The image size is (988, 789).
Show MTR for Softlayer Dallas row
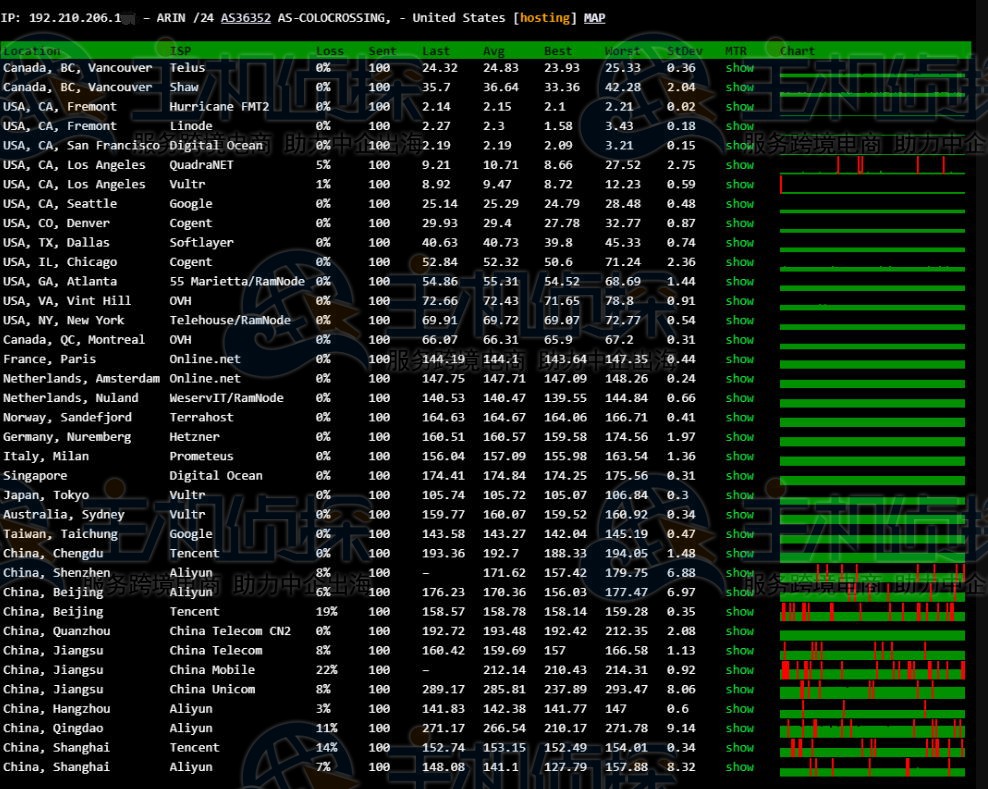click(x=740, y=243)
